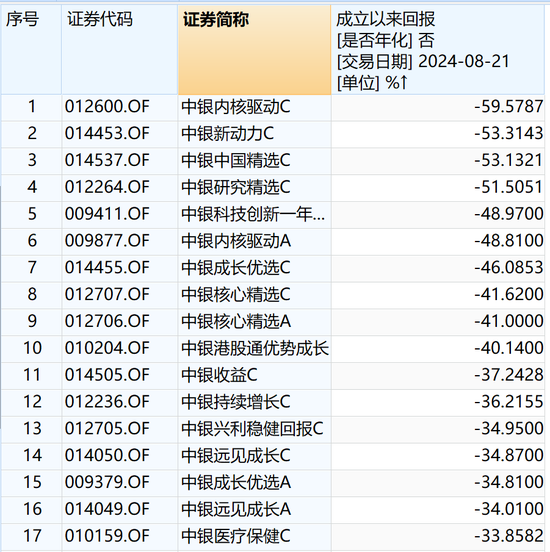Open fund 中银新动力C
This screenshot has width=550, height=552.
[x=227, y=133]
